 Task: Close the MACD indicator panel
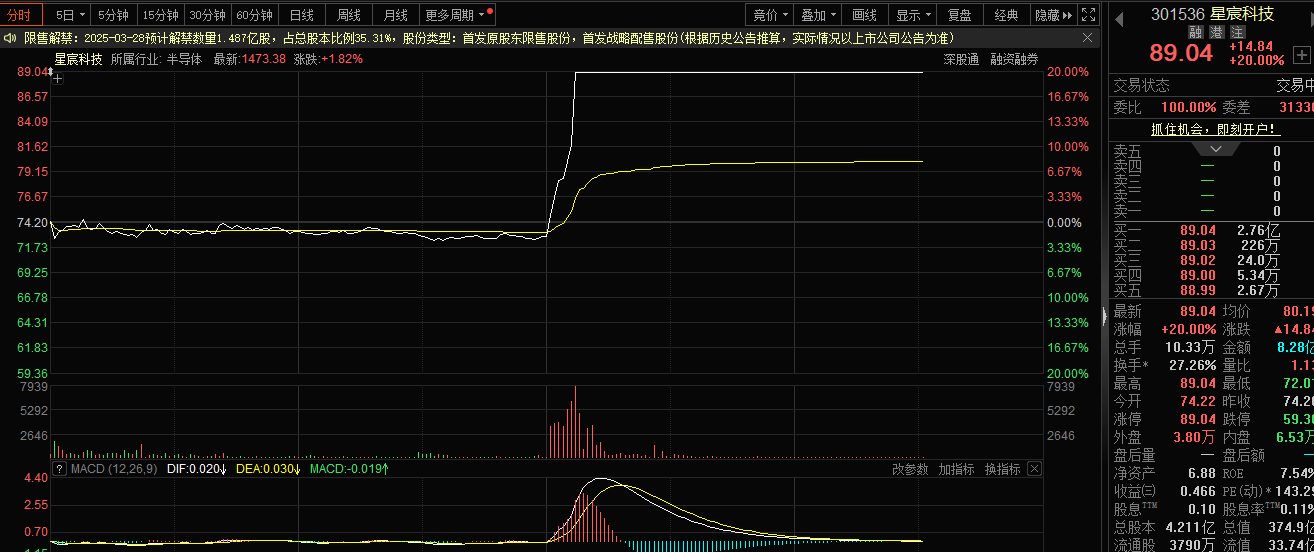click(1034, 468)
